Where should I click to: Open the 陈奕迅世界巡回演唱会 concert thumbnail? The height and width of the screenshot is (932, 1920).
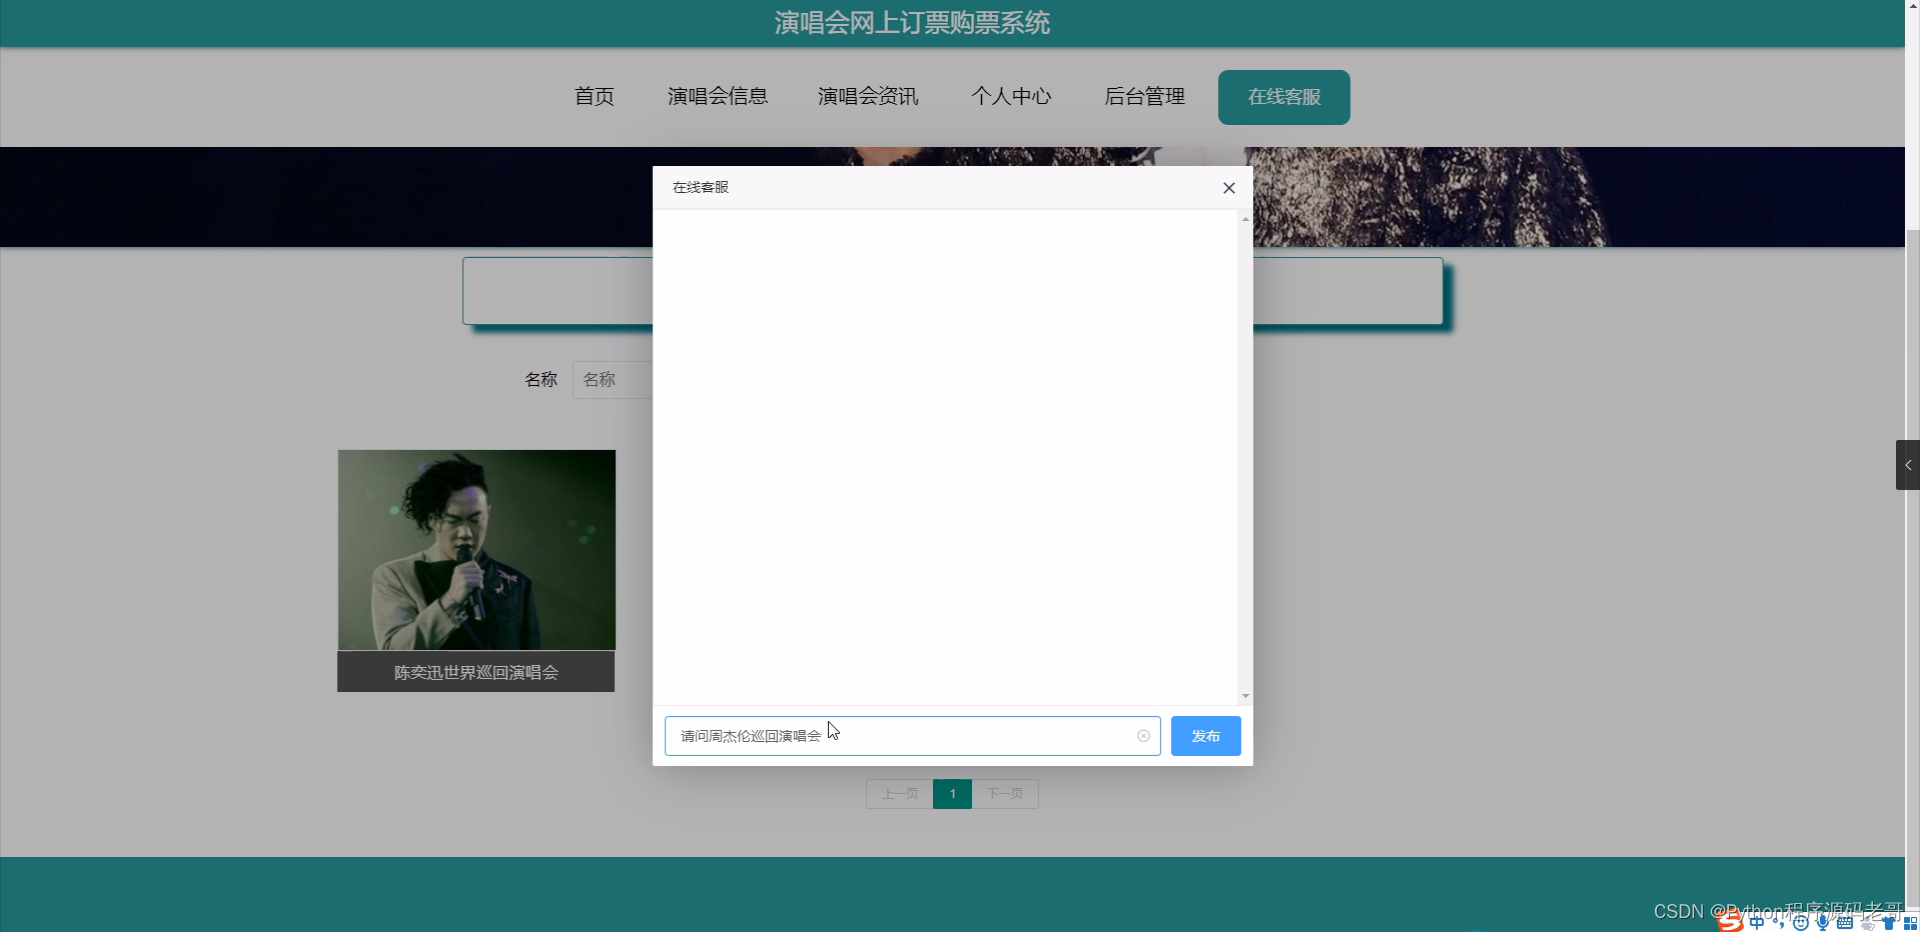pos(476,550)
